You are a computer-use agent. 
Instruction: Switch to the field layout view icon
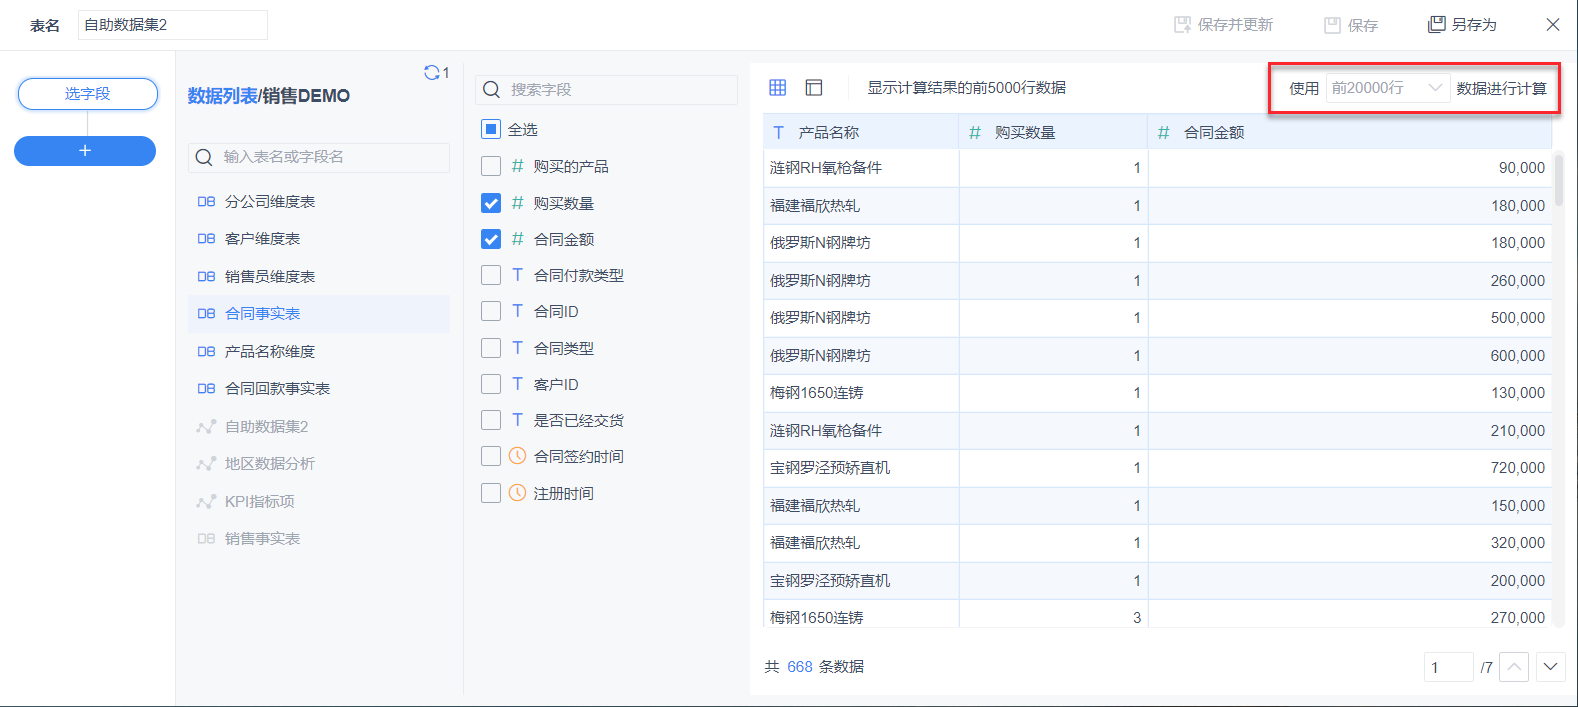point(814,88)
